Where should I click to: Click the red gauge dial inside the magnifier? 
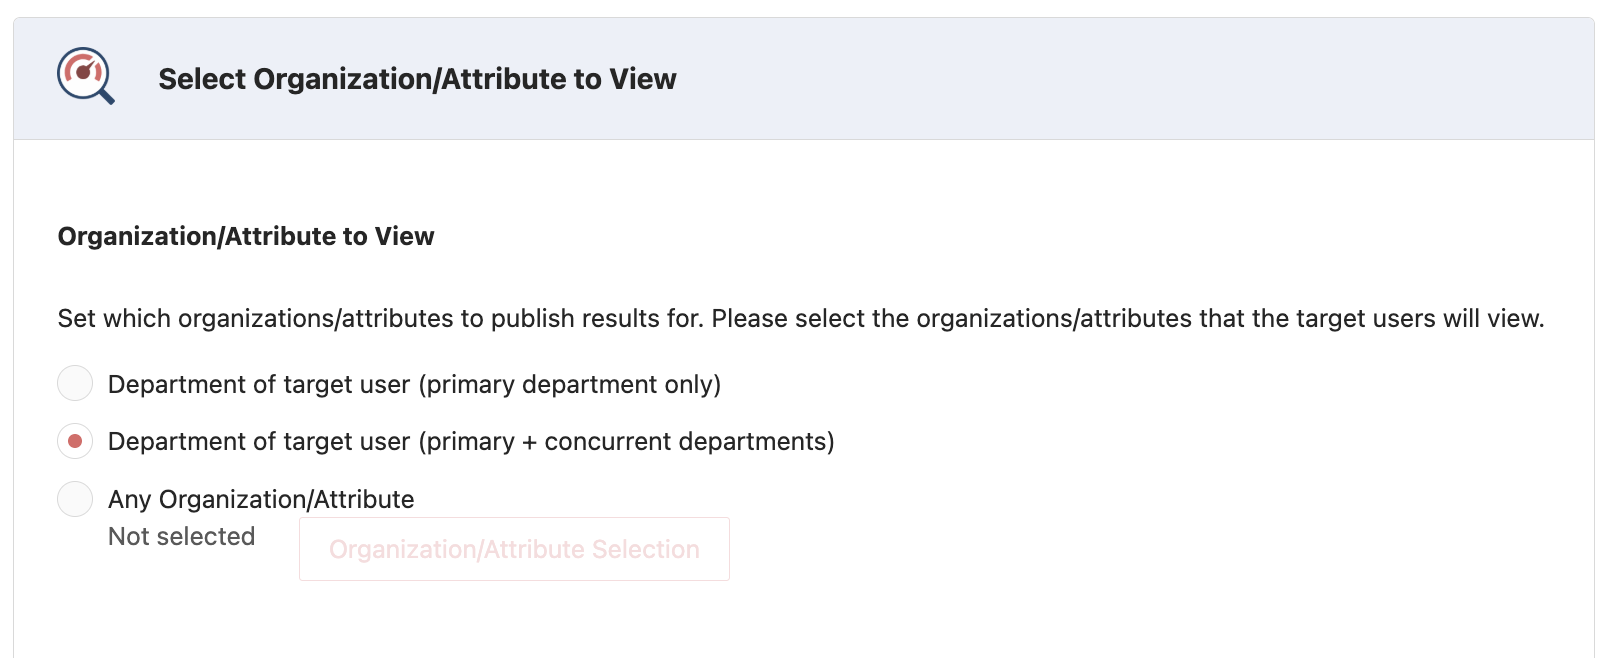83,71
